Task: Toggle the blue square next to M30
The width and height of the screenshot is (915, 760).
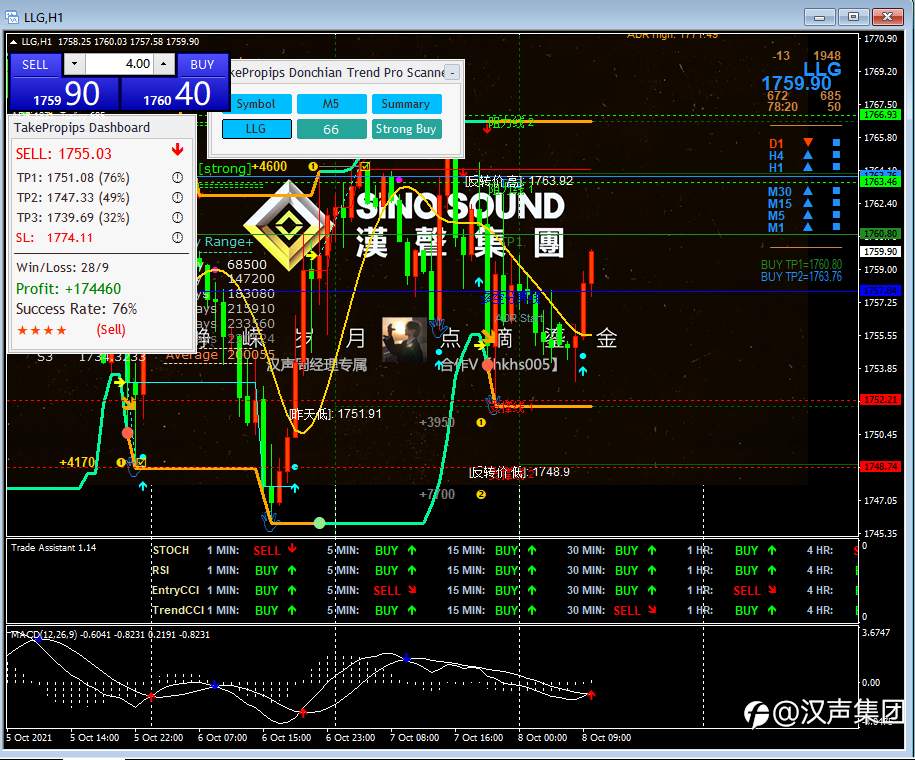Action: pyautogui.click(x=836, y=191)
